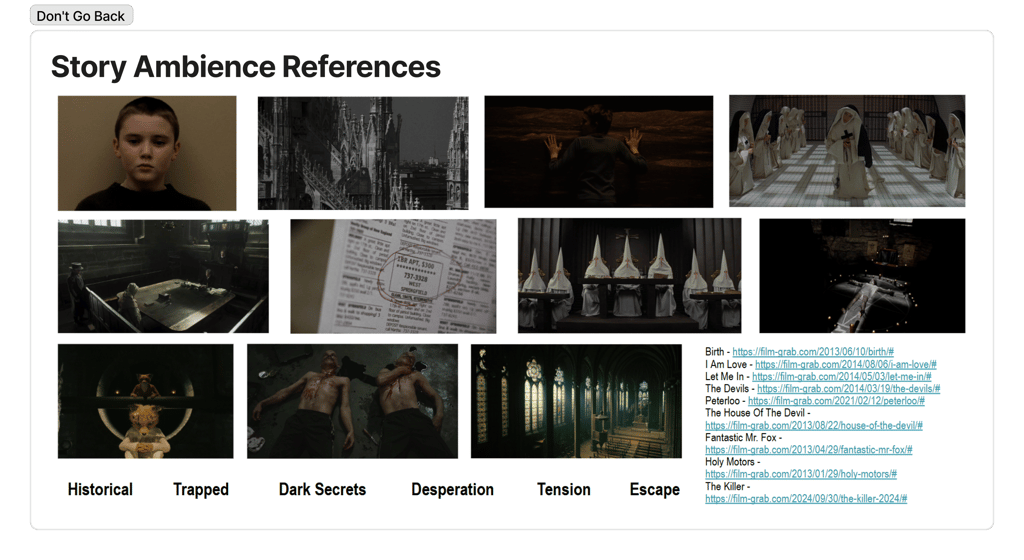
Task: Select the dark candlelit figure thumbnail
Action: tap(862, 275)
